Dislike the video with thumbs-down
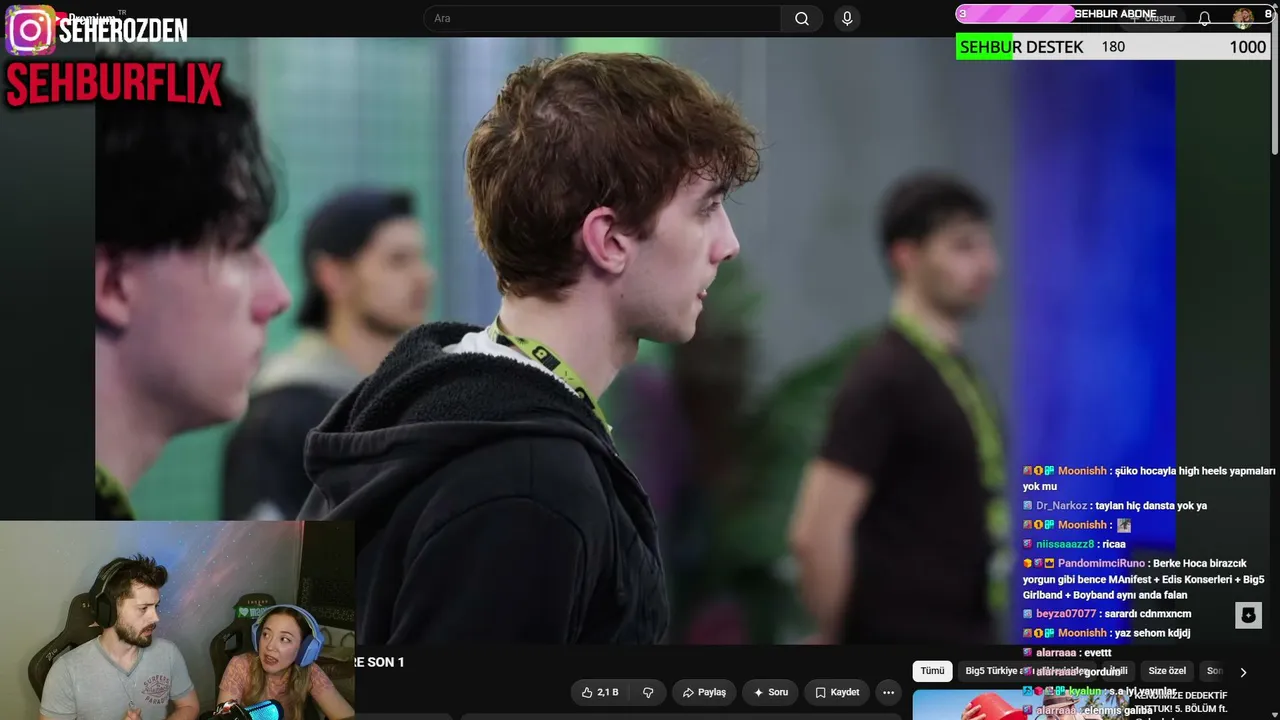The height and width of the screenshot is (720, 1280). (648, 692)
